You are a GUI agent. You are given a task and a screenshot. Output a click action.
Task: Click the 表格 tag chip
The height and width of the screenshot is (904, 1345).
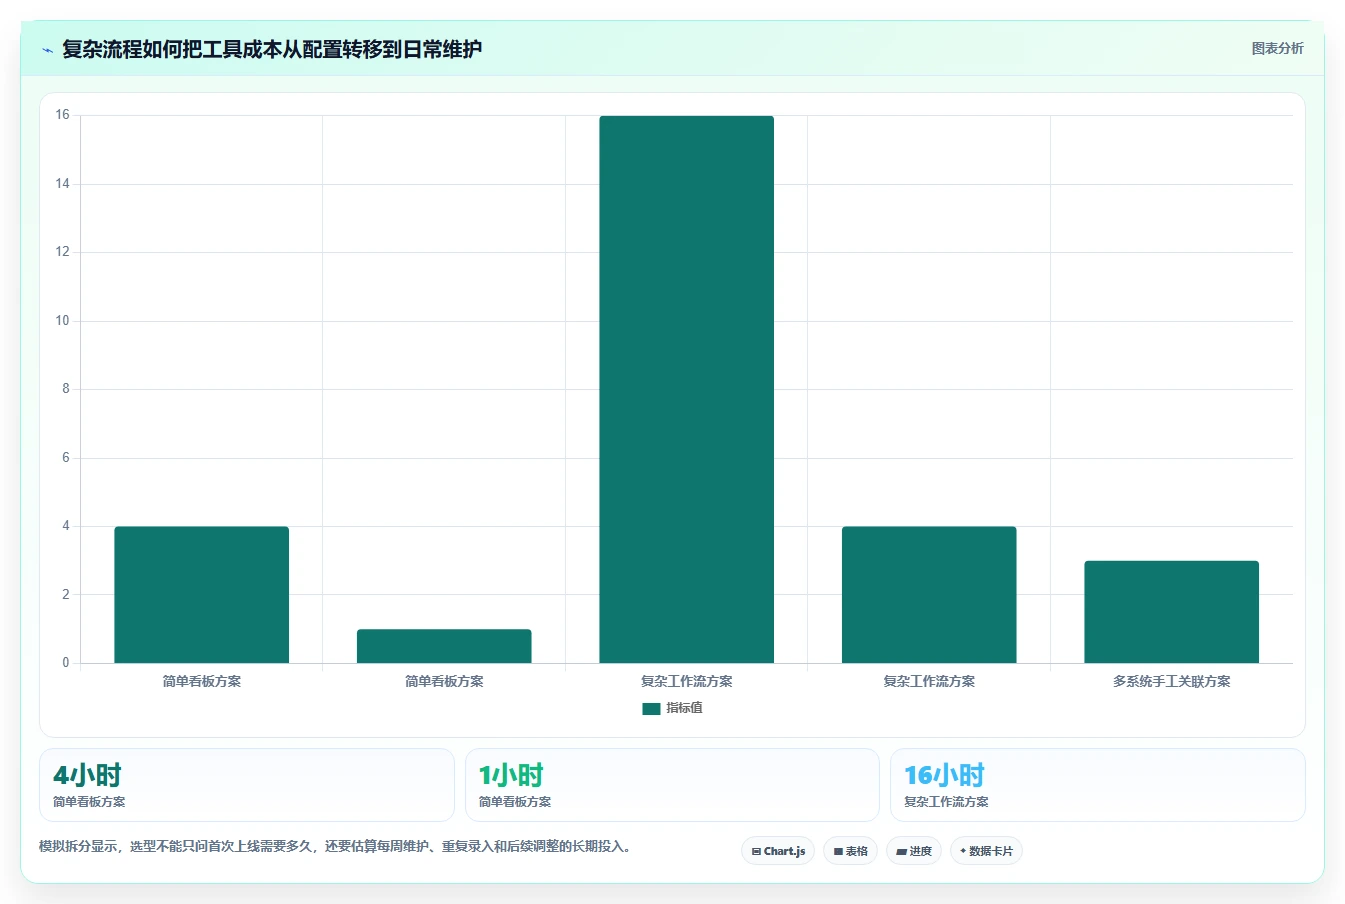click(x=850, y=851)
